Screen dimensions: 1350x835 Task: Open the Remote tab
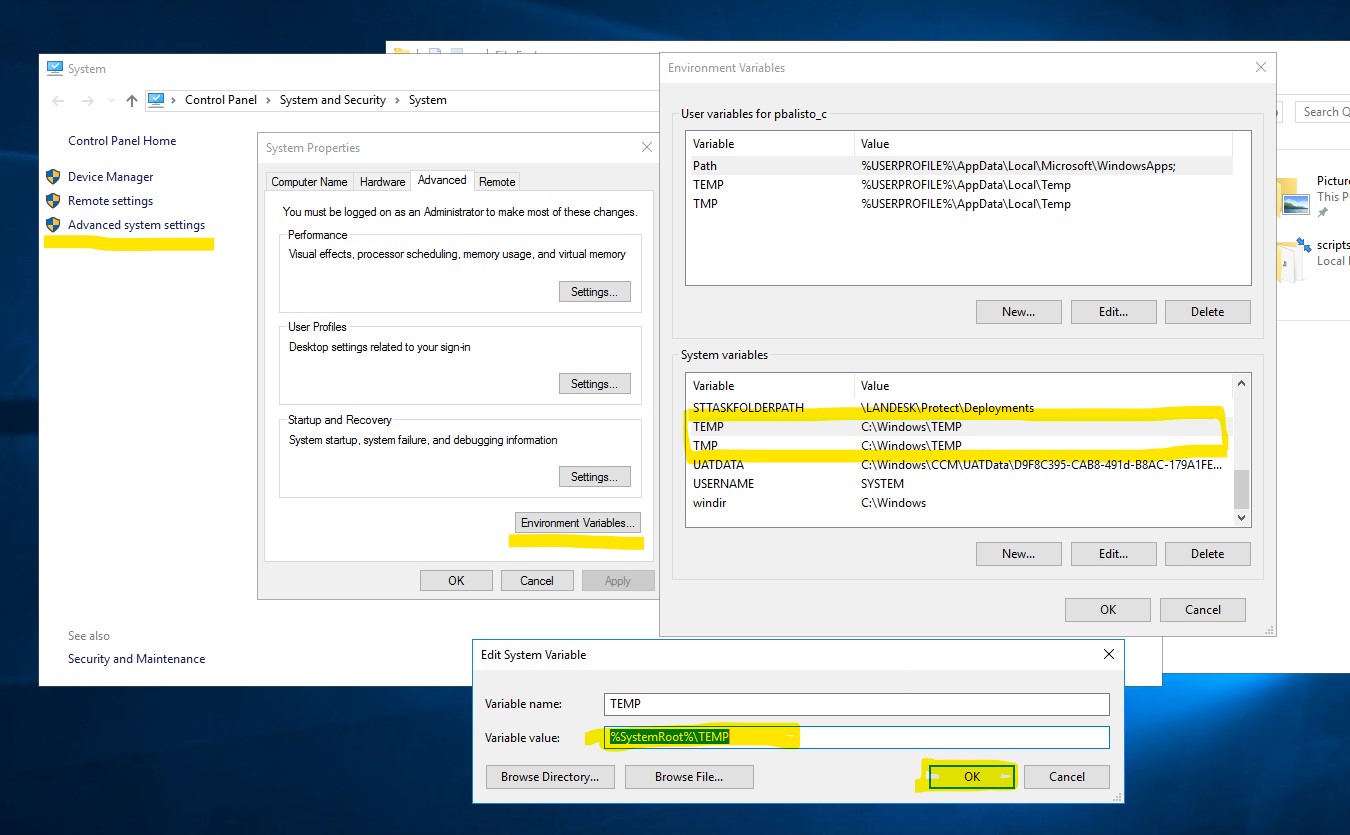click(x=497, y=182)
